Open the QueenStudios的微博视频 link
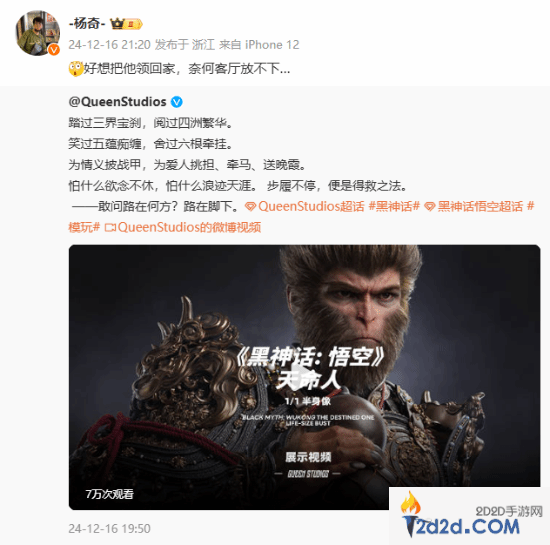 click(189, 227)
